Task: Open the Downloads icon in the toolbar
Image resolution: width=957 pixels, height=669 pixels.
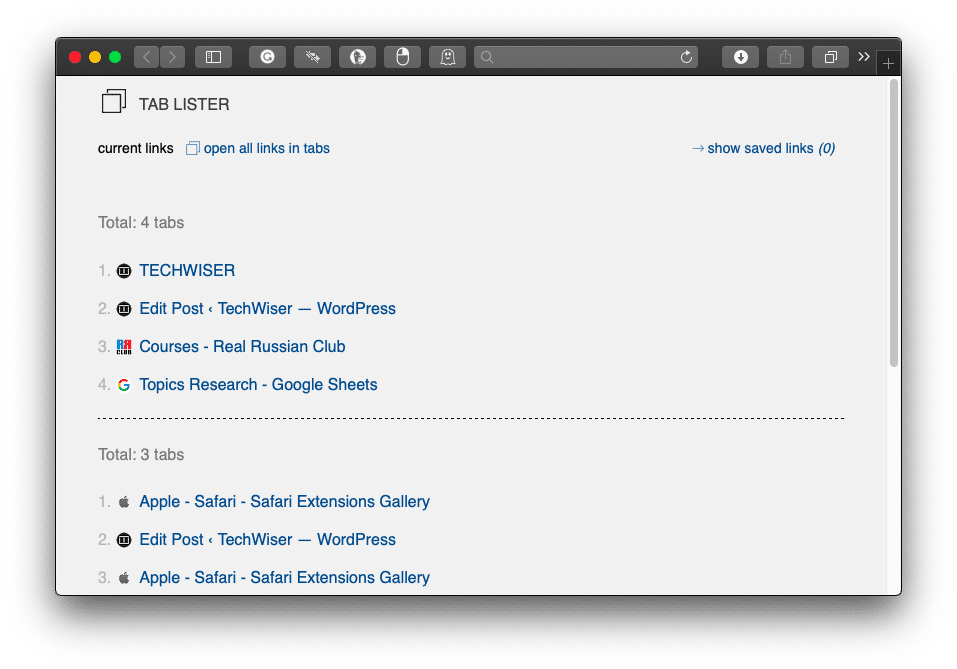Action: pos(740,57)
